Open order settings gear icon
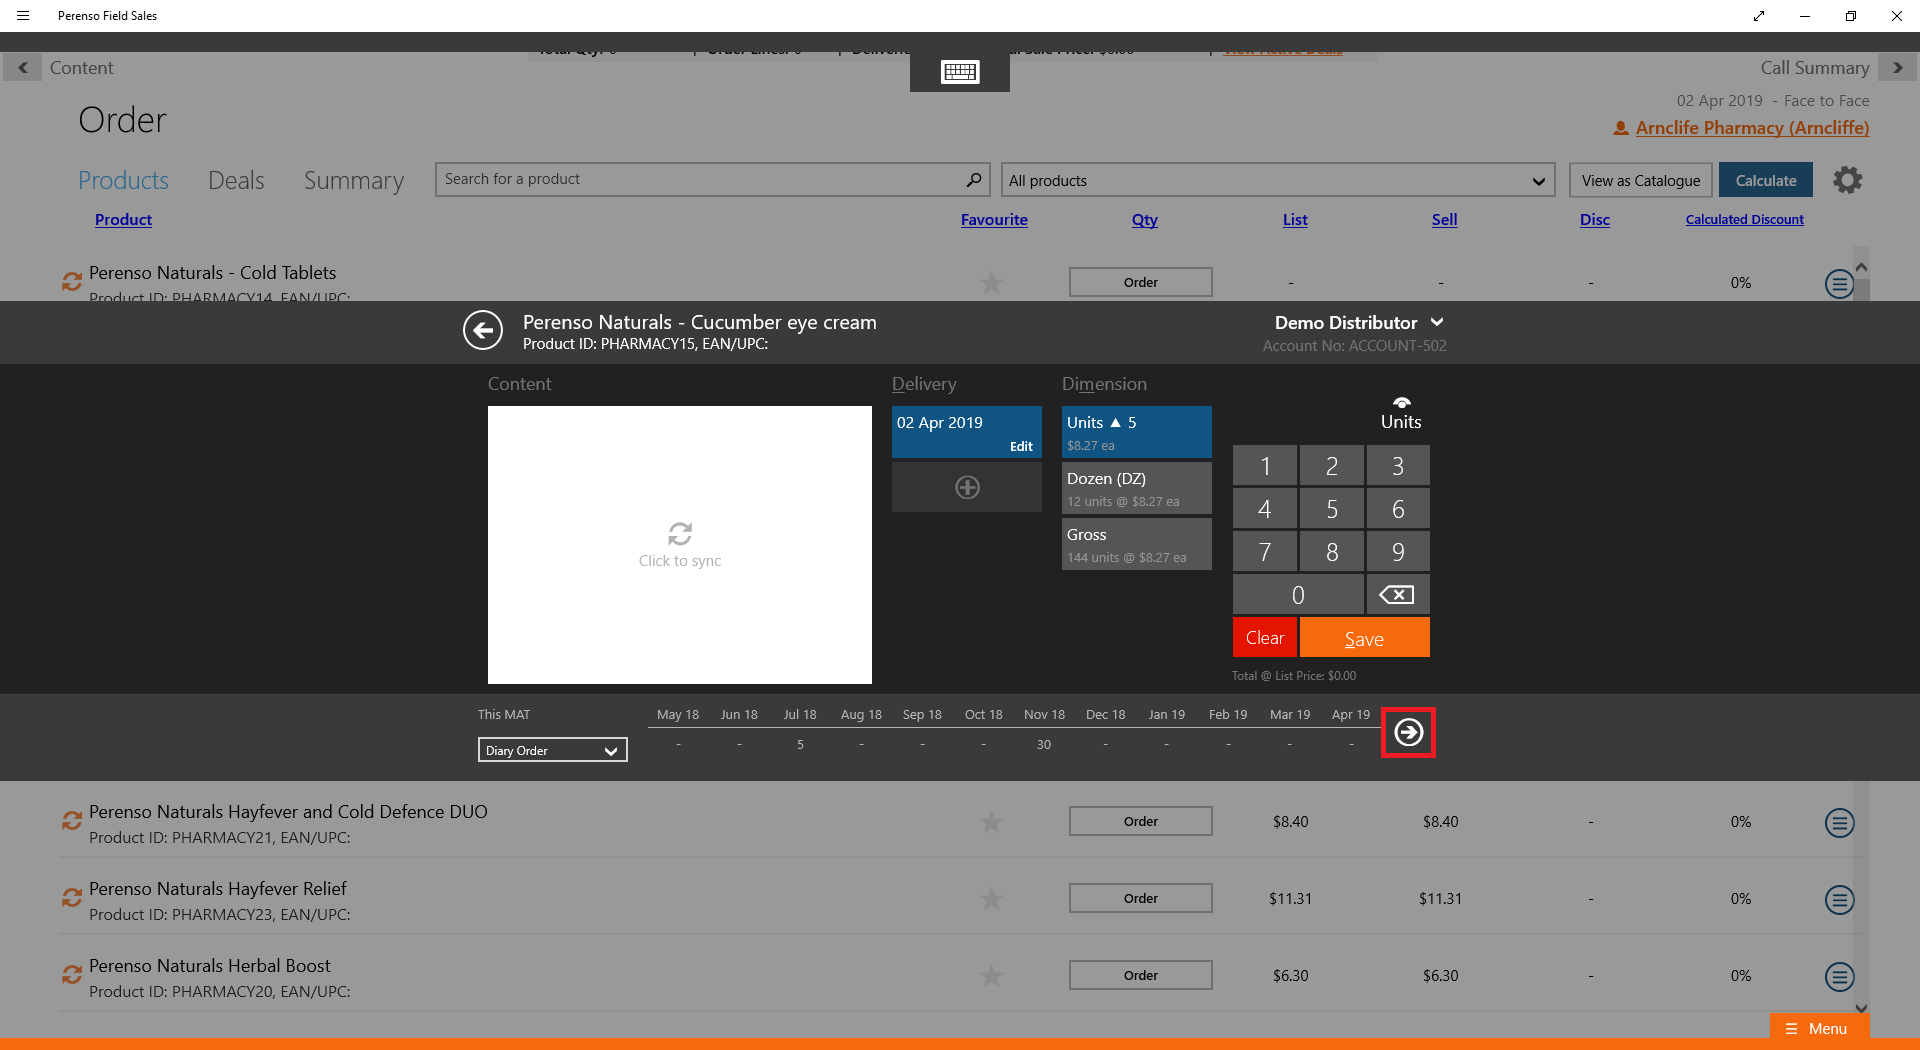The height and width of the screenshot is (1050, 1920). 1847,180
